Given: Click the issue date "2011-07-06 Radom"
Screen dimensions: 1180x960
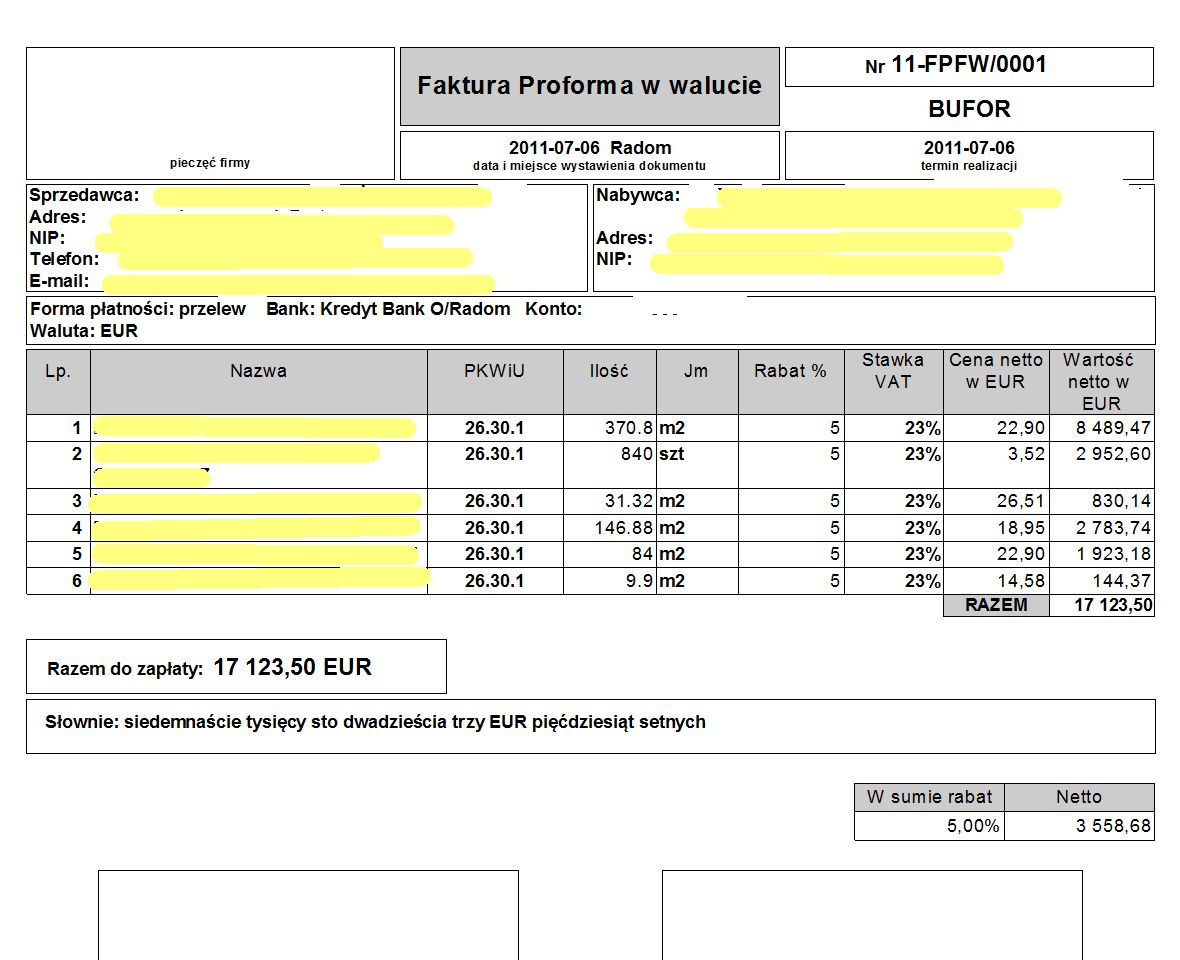Looking at the screenshot, I should [x=589, y=148].
